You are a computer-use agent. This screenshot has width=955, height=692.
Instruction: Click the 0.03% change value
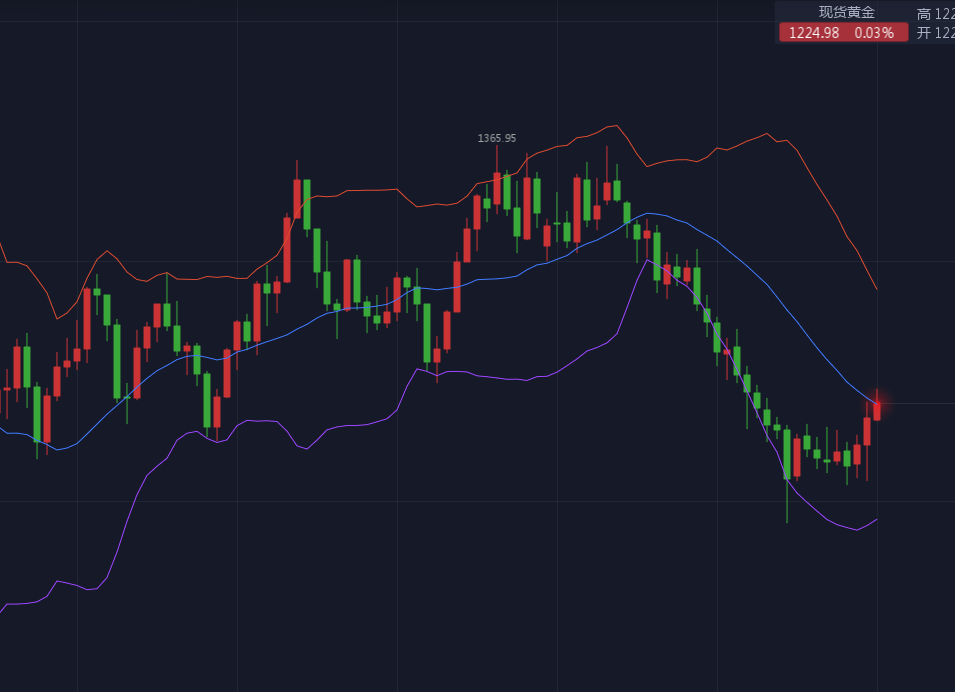(874, 33)
